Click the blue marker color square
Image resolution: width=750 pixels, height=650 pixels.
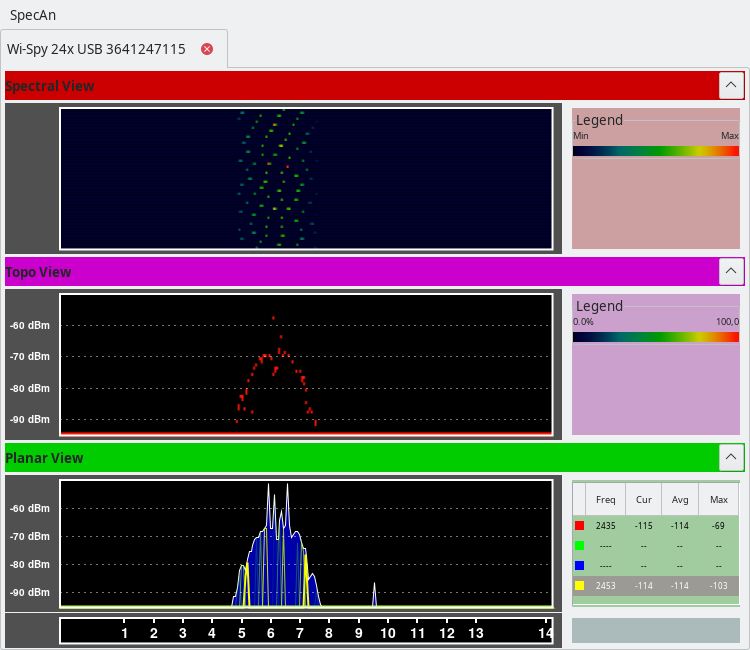[579, 565]
